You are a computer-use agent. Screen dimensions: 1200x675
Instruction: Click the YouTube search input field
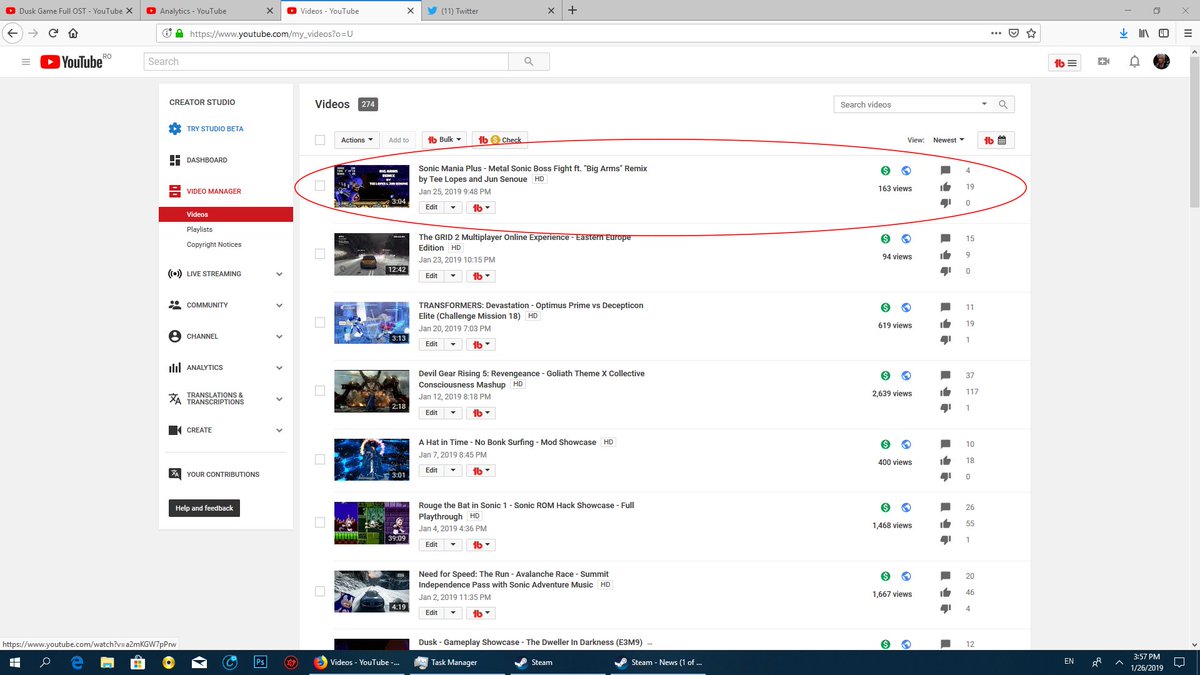(x=325, y=62)
